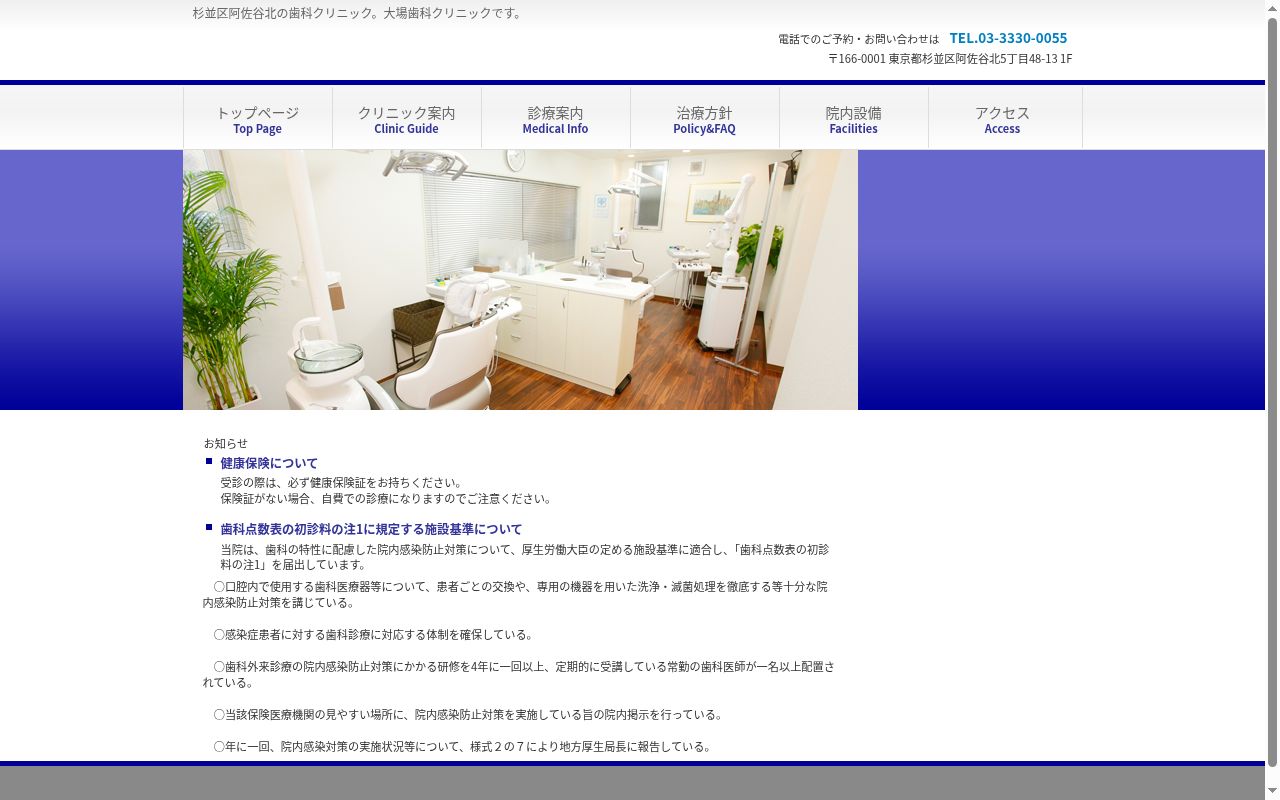1280x800 pixels.
Task: Click the 歯科外来診療の院内感染防止対策 bullet line
Action: pyautogui.click(x=518, y=675)
